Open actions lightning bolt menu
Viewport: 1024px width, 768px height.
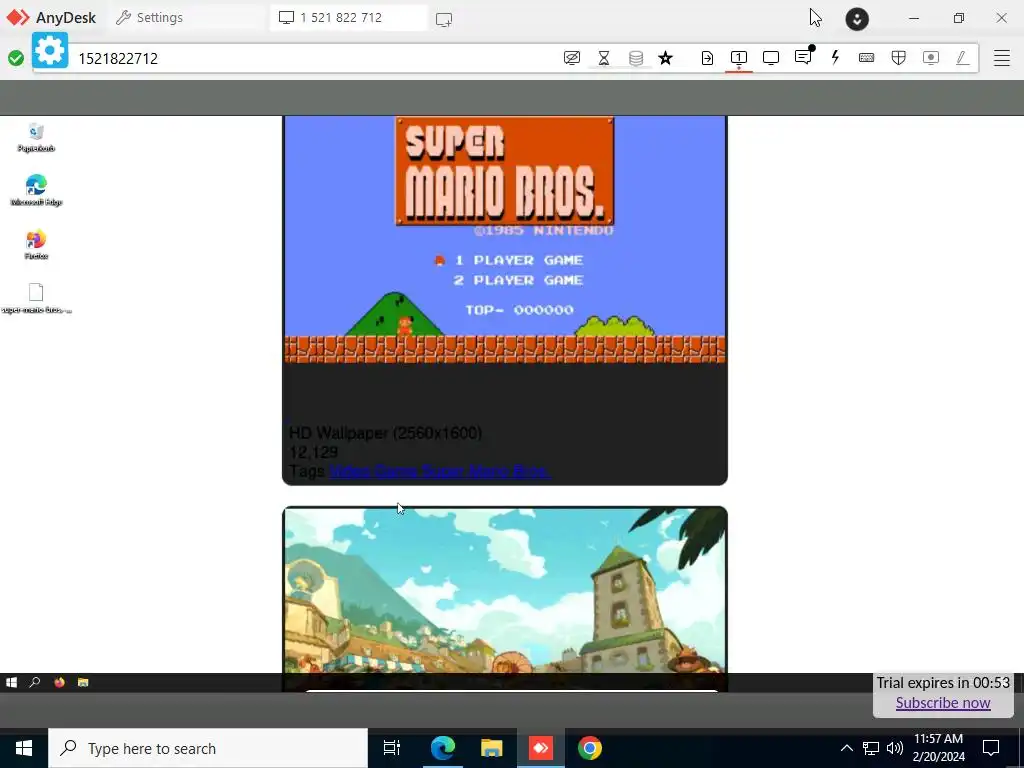point(835,57)
